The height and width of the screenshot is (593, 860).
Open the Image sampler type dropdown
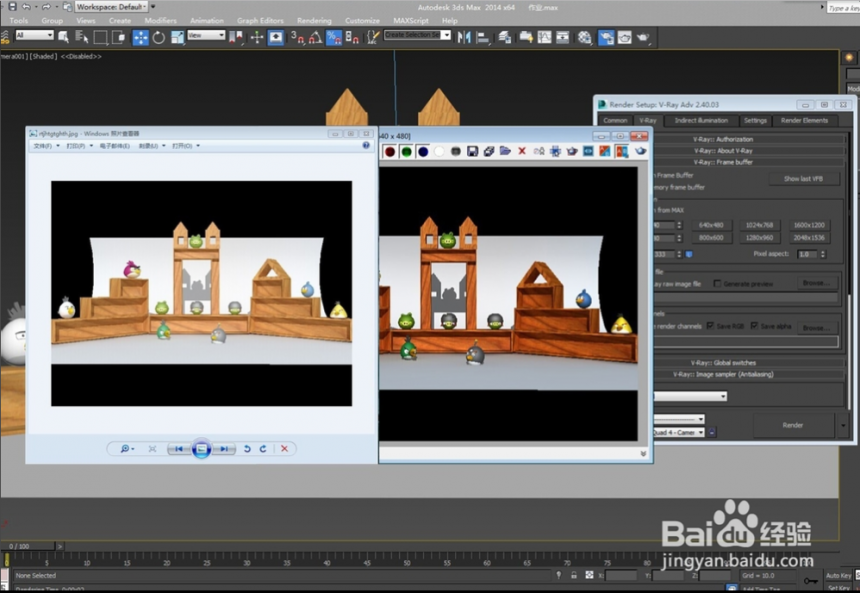690,396
